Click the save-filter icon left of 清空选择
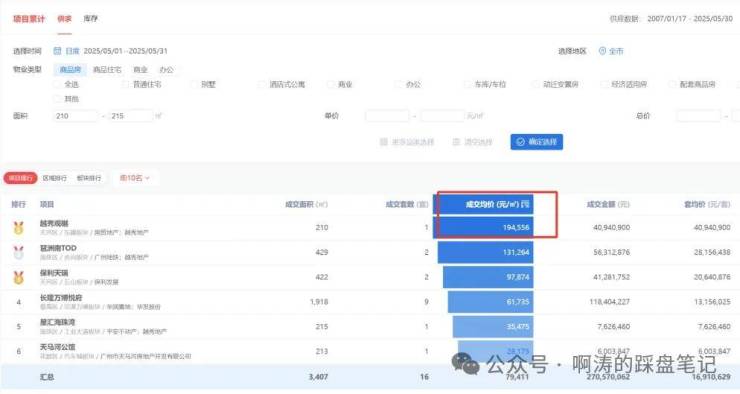The height and width of the screenshot is (394, 740). 384,142
